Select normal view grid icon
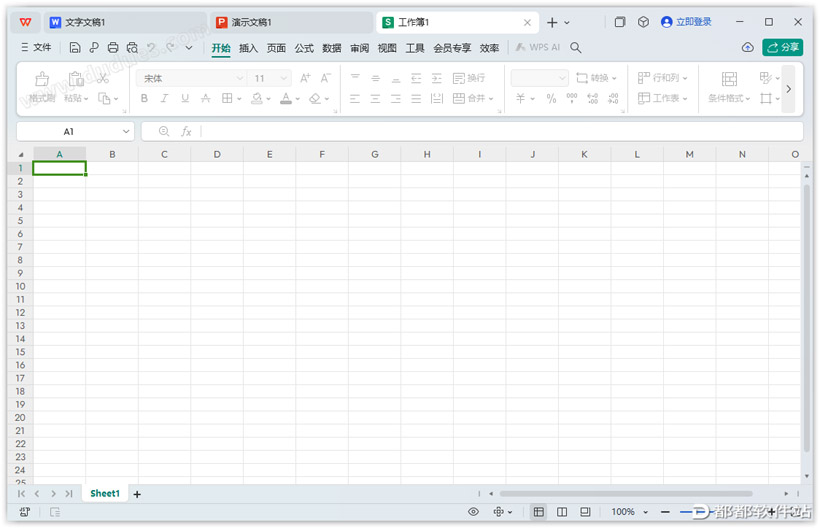The image size is (820, 528). pos(539,512)
